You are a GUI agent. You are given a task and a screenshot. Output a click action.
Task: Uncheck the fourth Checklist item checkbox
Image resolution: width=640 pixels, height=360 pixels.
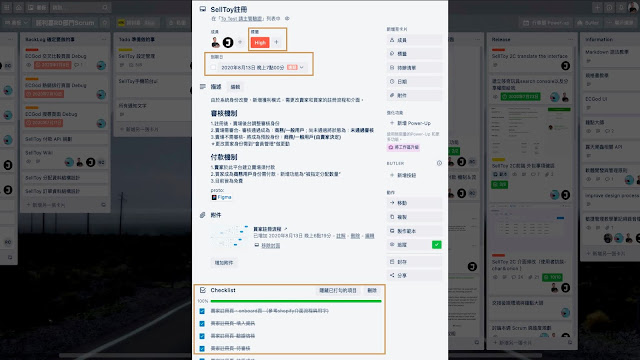click(x=202, y=349)
